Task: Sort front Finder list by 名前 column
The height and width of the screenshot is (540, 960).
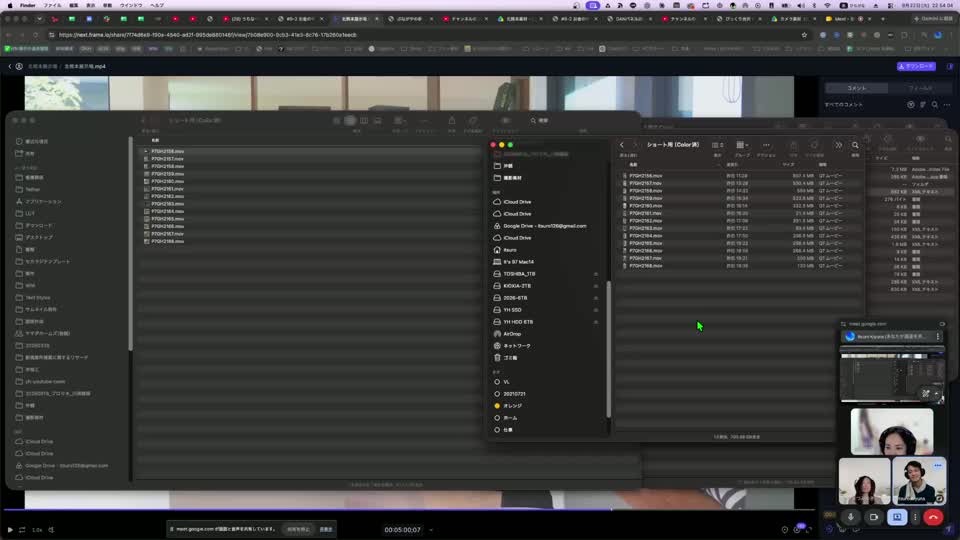Action: pos(633,165)
